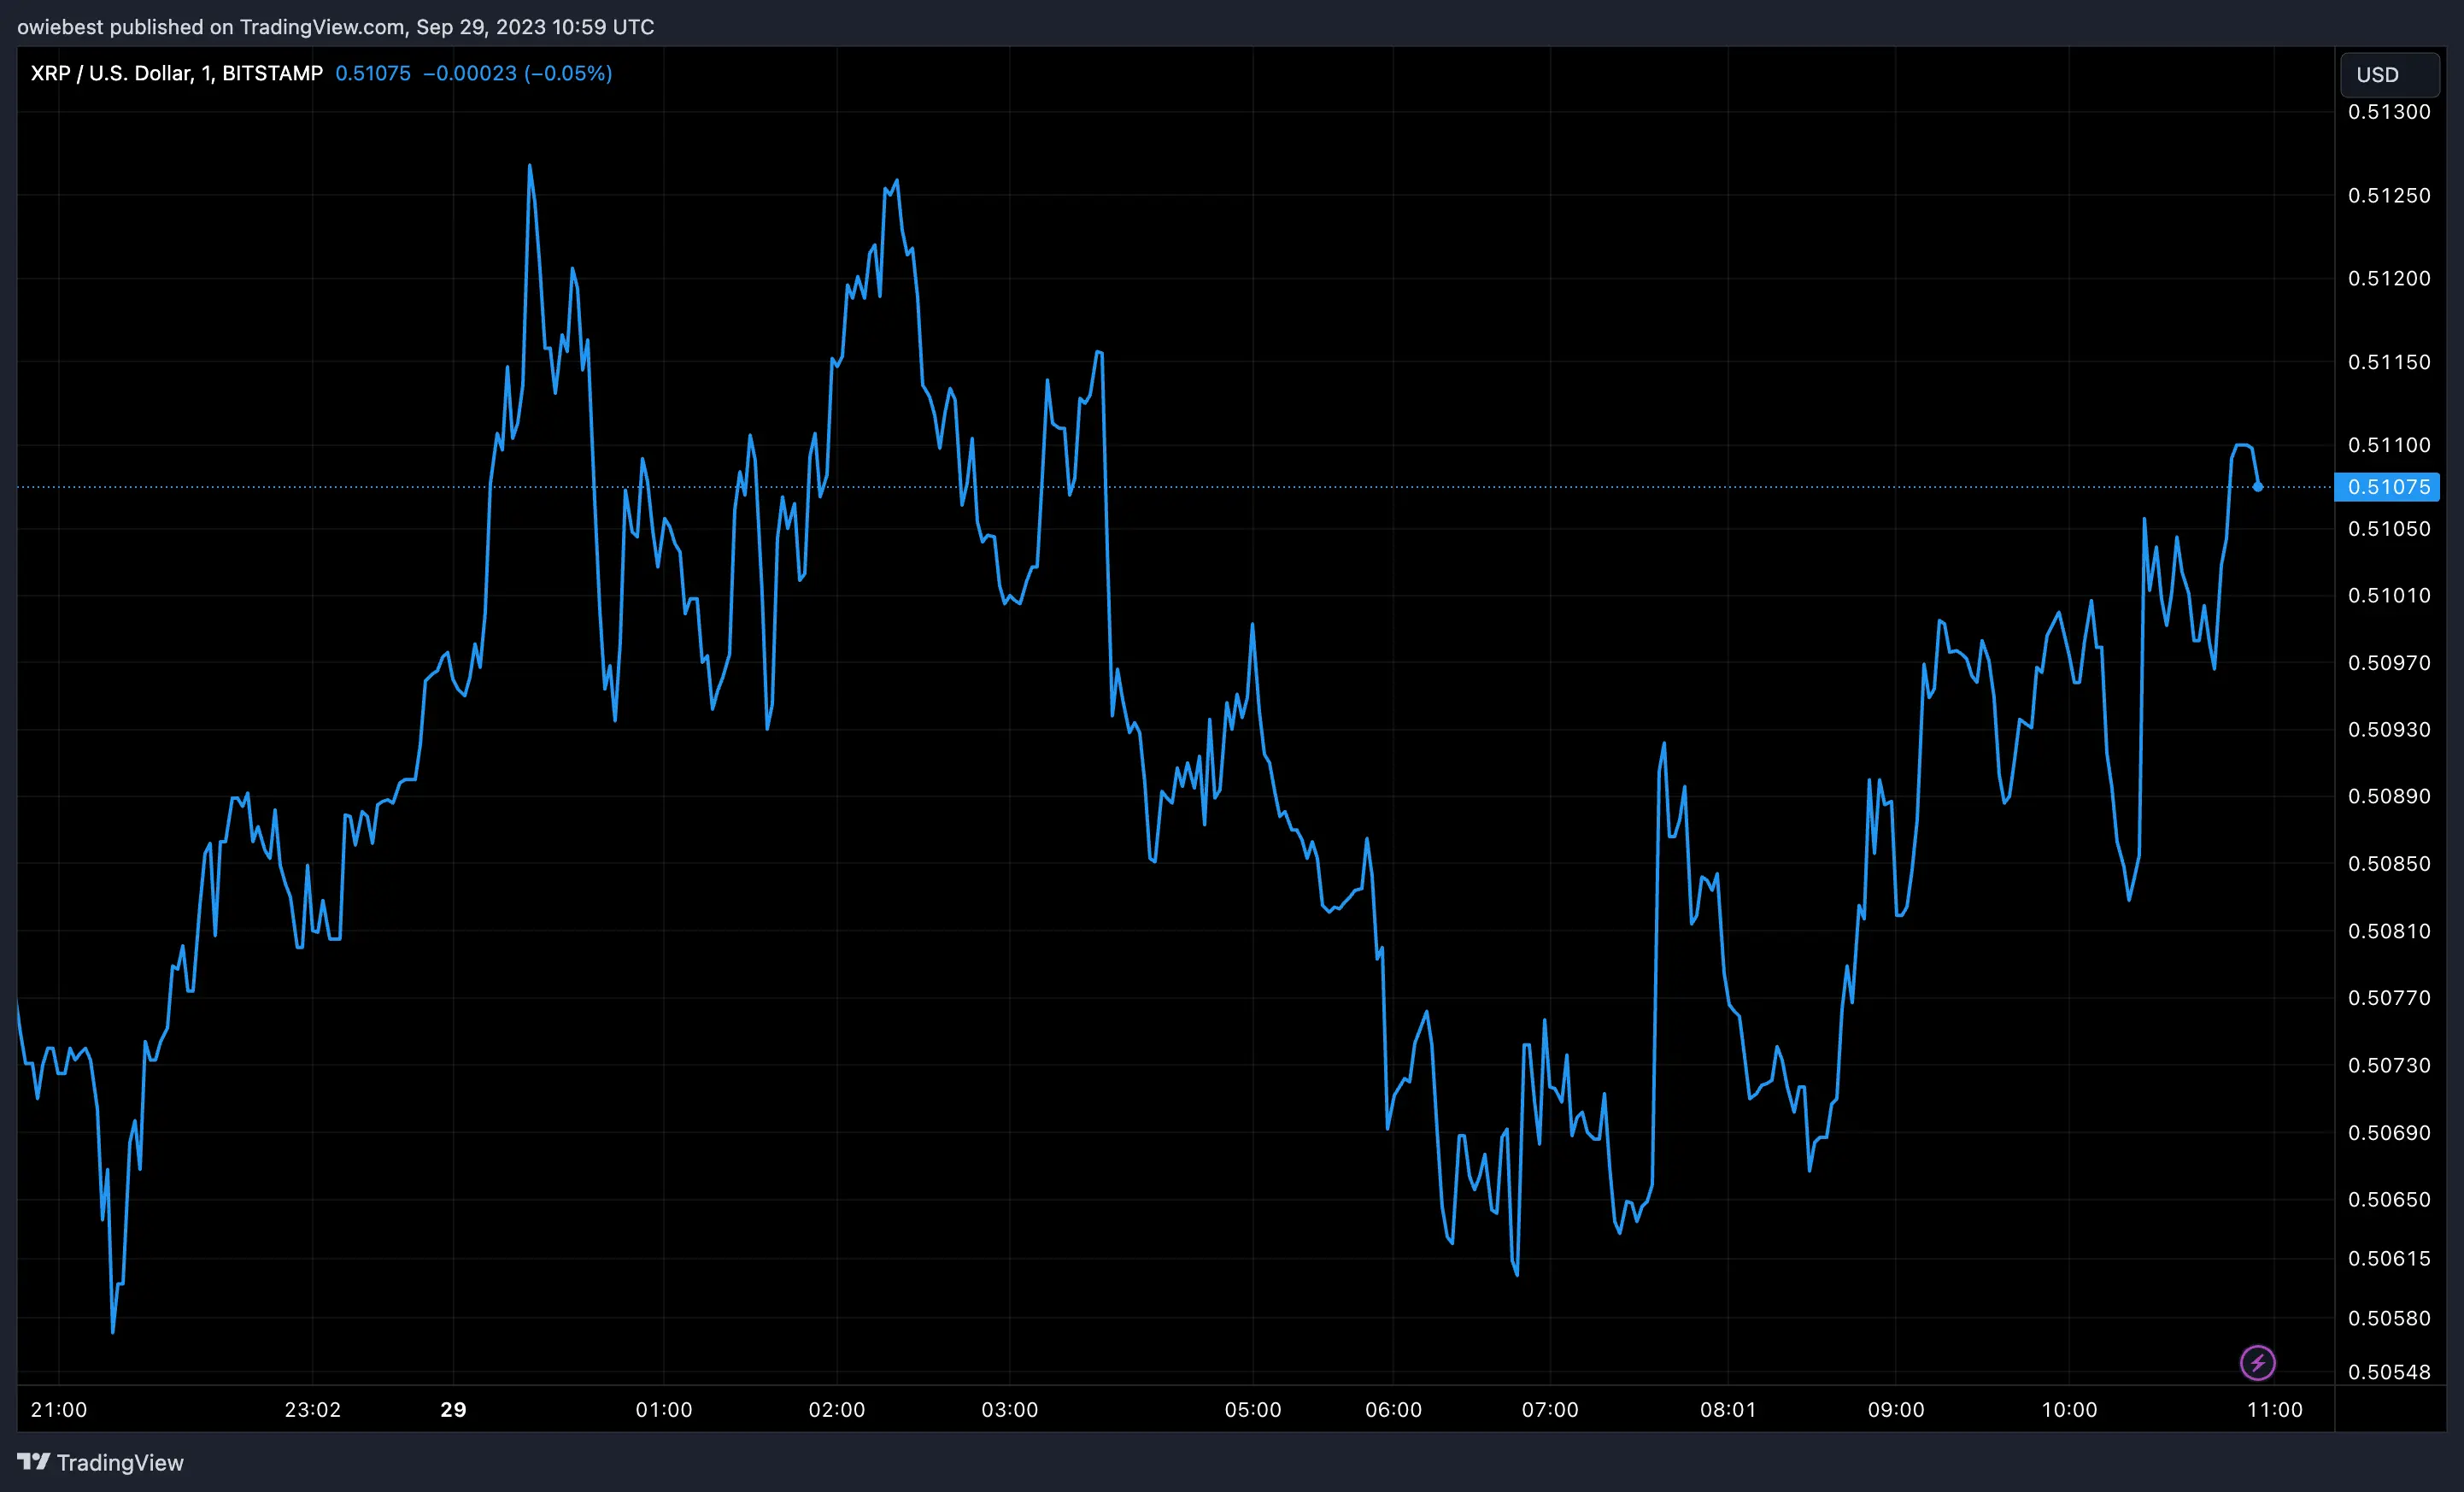Click the owiebest publisher link

pos(62,27)
